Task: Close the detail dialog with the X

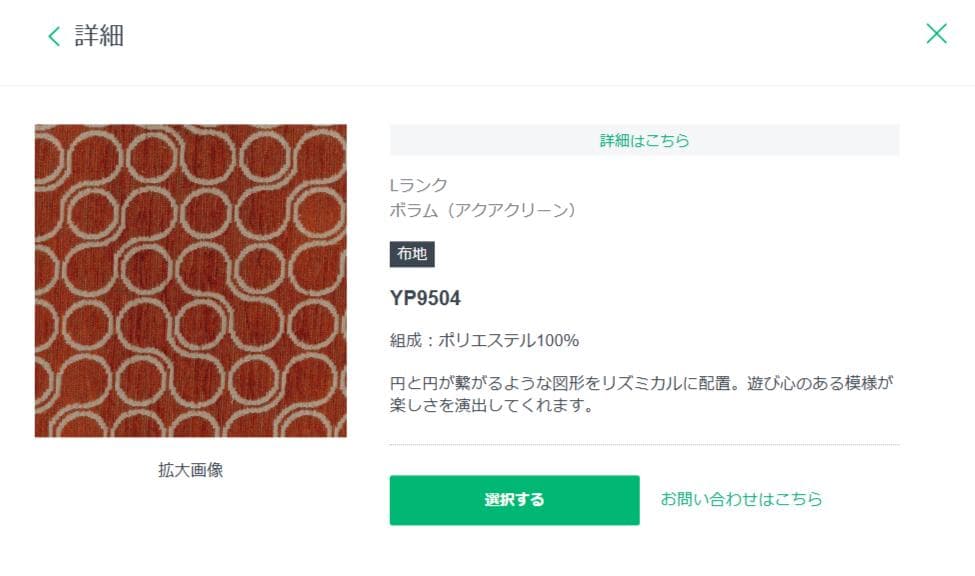Action: point(936,34)
